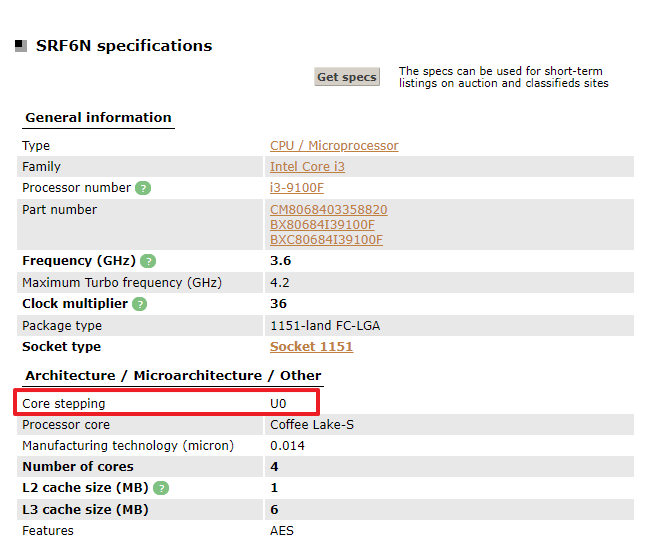Screen dimensions: 649x537
Task: Open part number BX80684I39100F link
Action: pyautogui.click(x=322, y=224)
